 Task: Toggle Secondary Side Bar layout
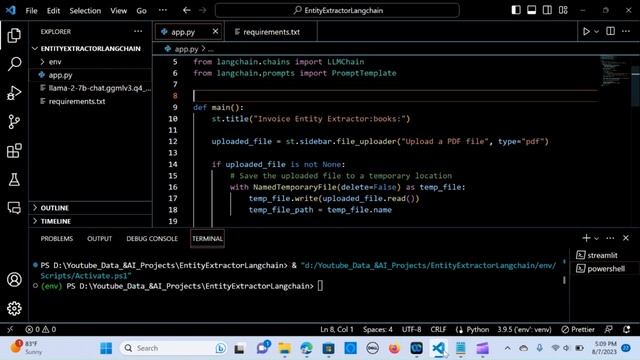tap(547, 10)
